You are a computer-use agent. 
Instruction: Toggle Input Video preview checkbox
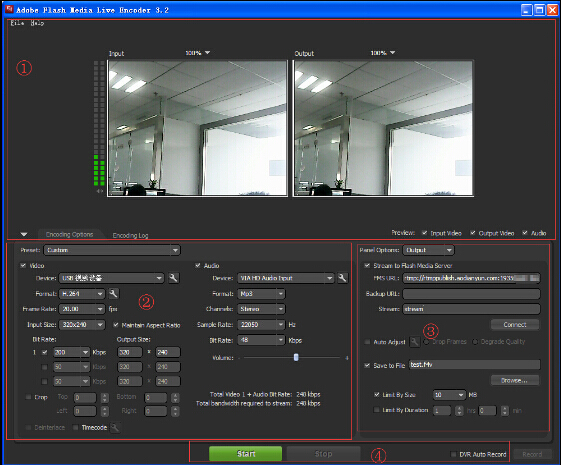click(424, 233)
